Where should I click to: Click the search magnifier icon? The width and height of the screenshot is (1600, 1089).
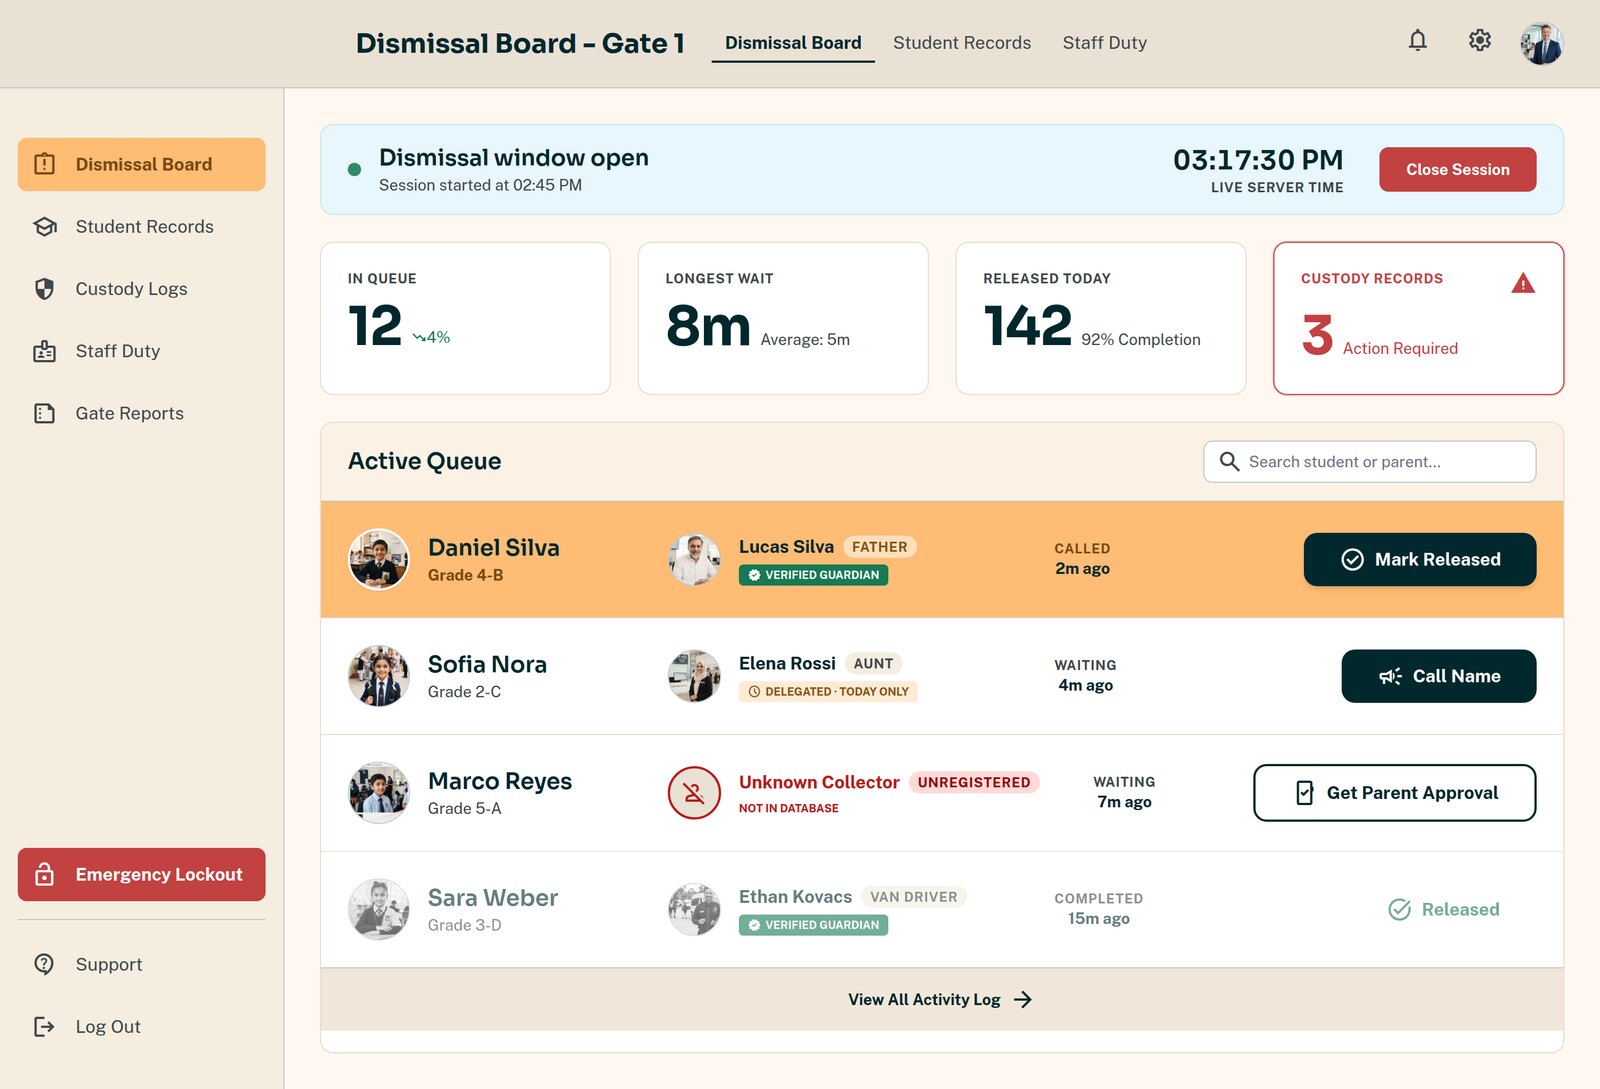pos(1229,461)
